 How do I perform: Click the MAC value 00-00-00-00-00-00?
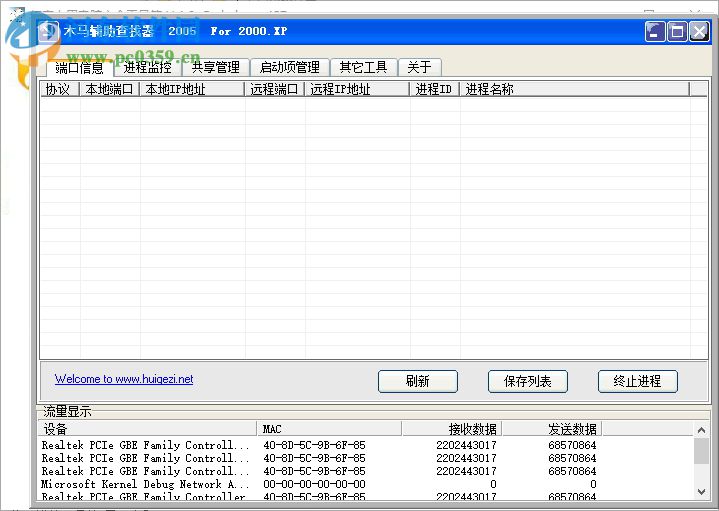(315, 484)
